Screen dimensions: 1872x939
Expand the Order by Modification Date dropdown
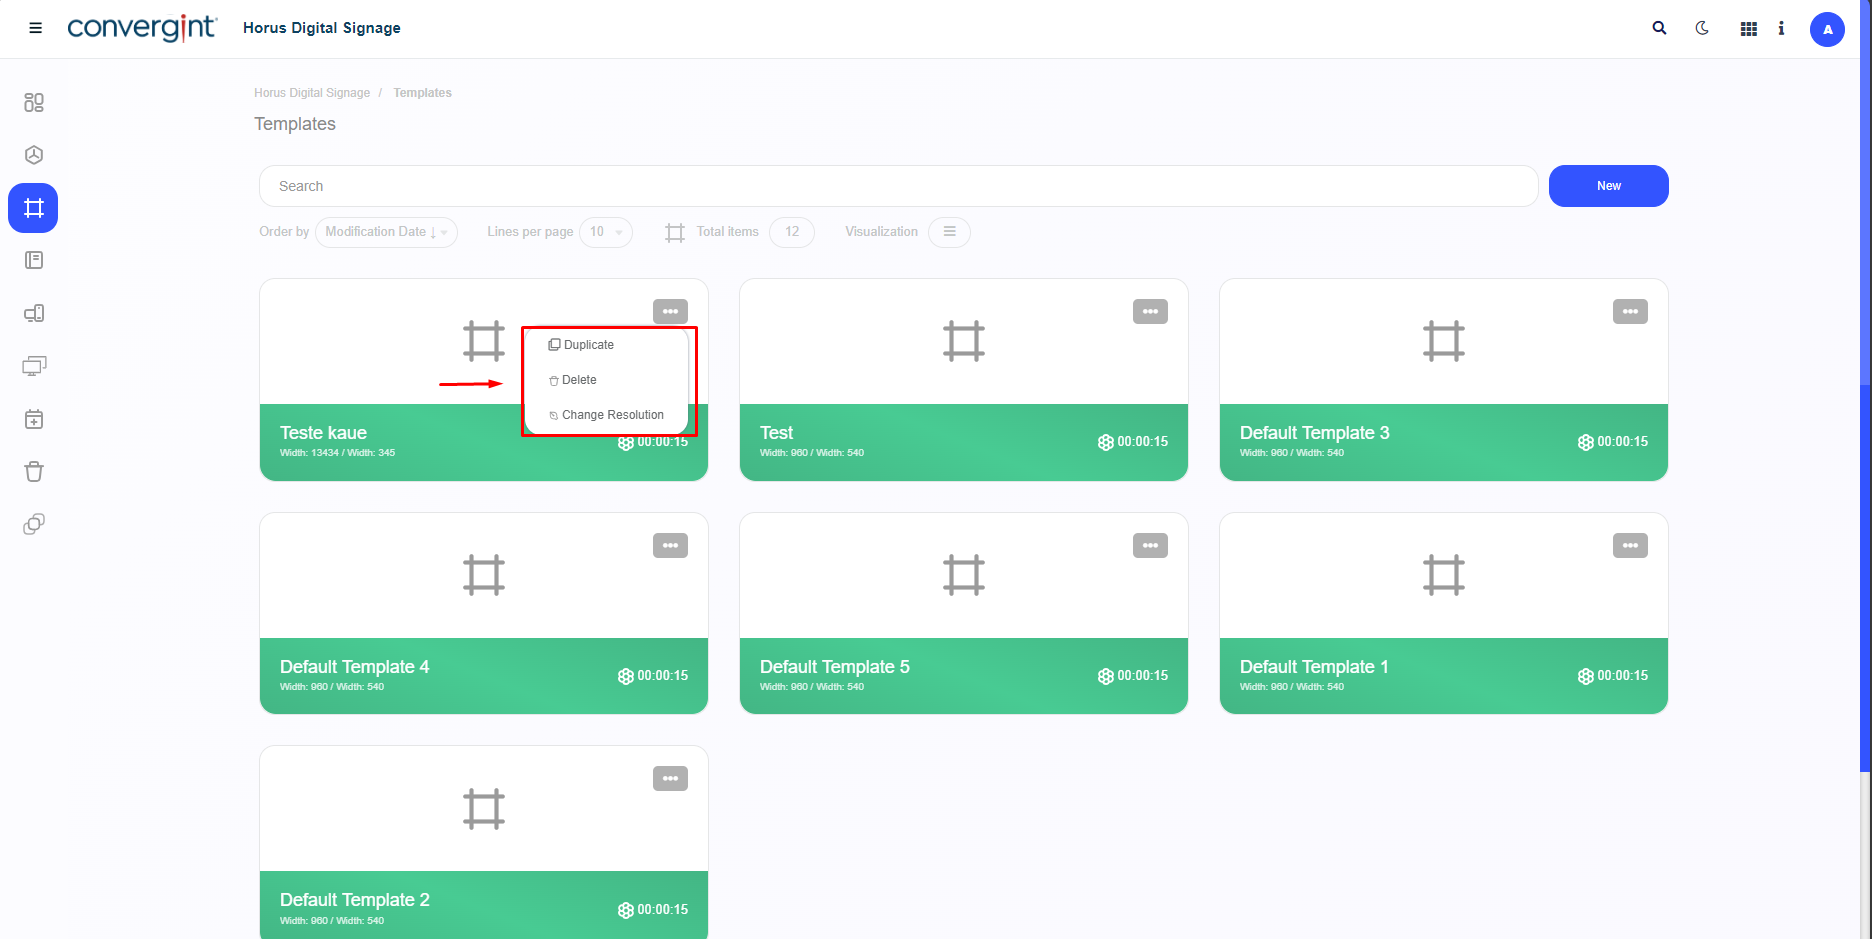386,232
